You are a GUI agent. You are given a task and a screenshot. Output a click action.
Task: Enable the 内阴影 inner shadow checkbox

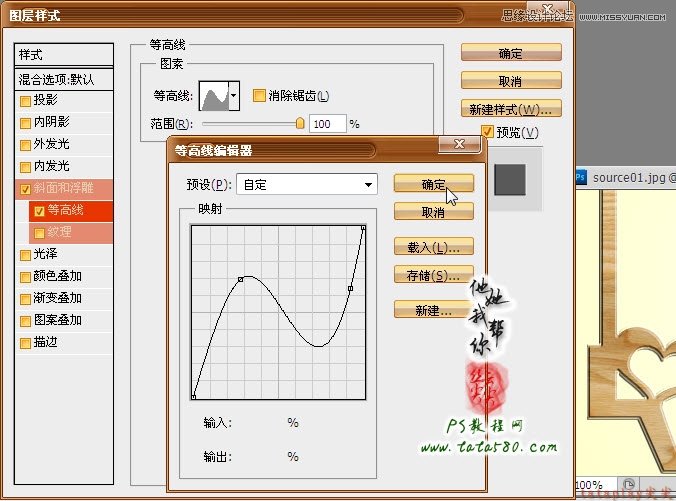(25, 123)
